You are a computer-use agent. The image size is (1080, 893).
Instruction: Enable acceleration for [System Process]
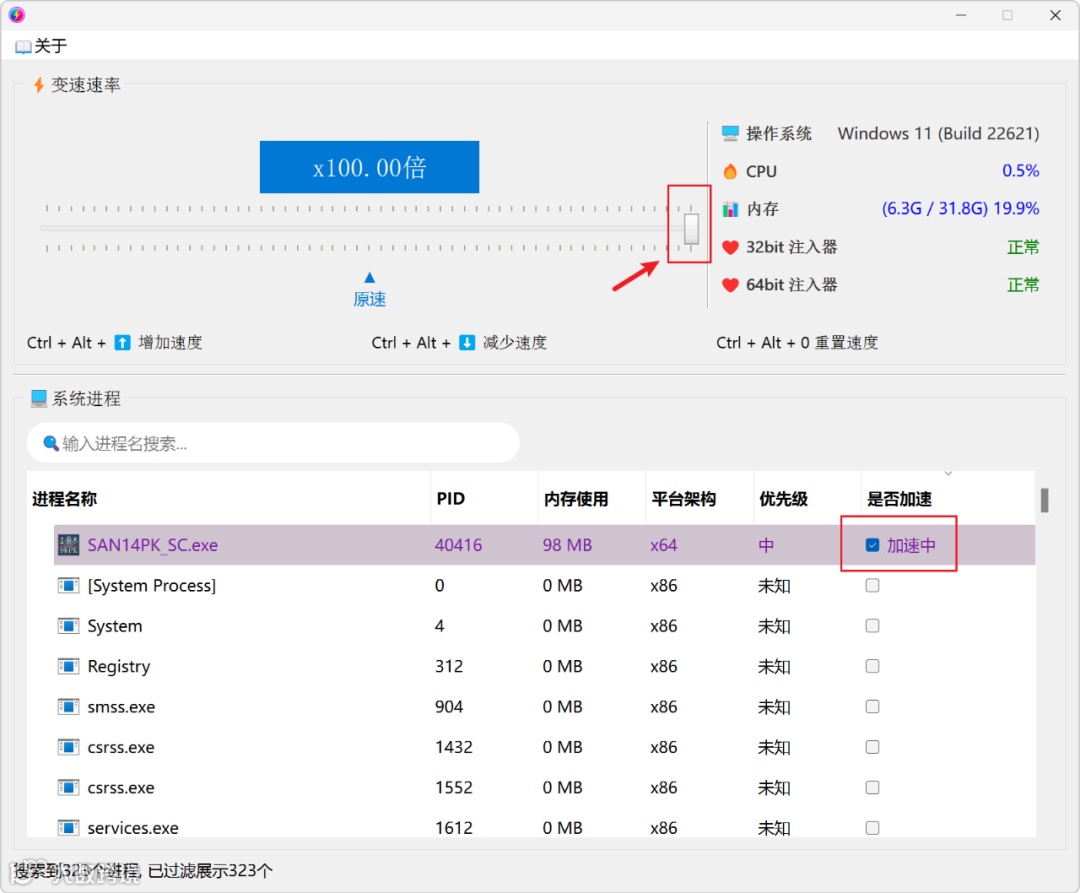coord(872,585)
